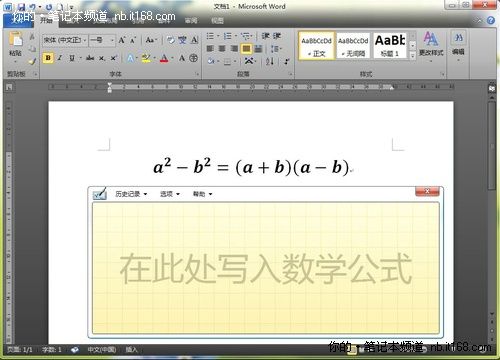The image size is (500, 360).
Task: Open the Editing (编辑) binoculars group
Action: [459, 44]
